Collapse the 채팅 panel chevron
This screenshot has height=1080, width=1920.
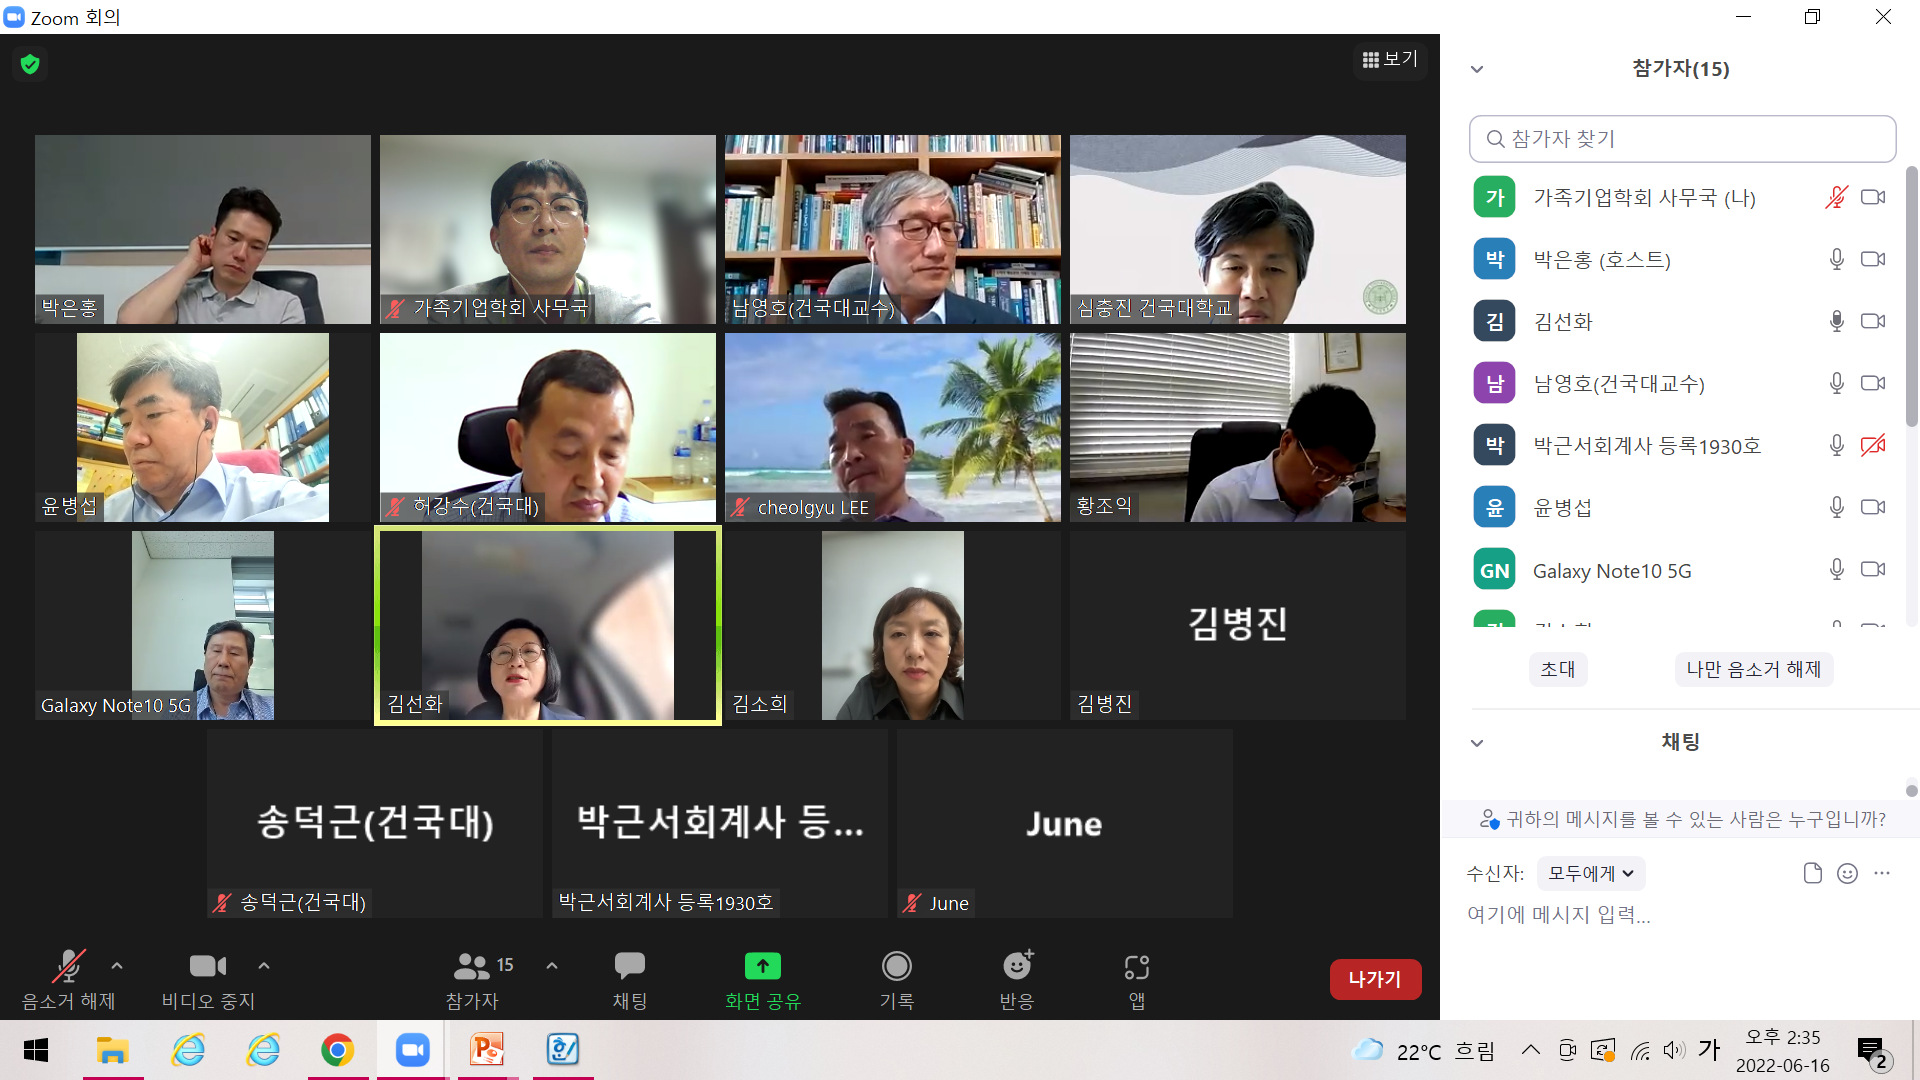click(1477, 743)
